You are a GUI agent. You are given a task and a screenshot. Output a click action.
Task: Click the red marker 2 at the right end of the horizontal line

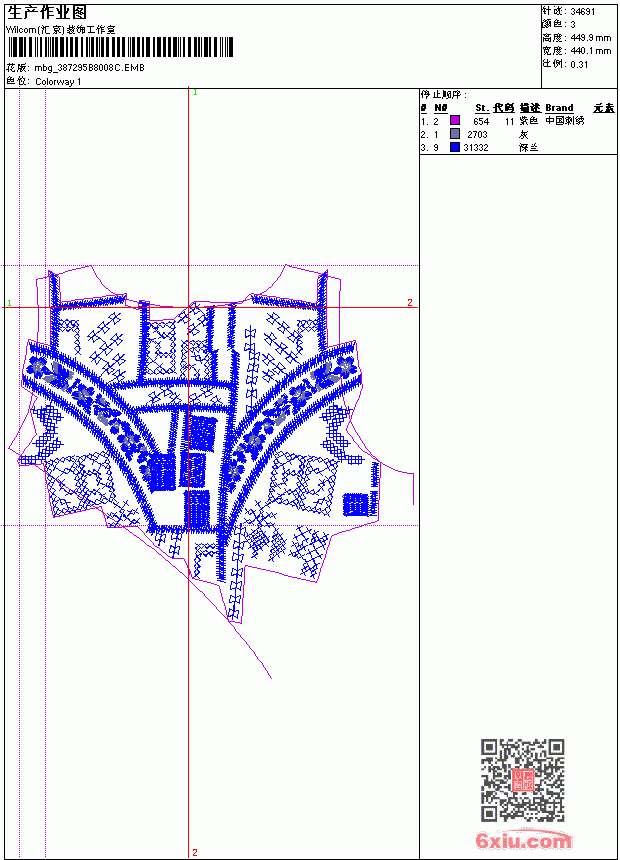point(410,302)
